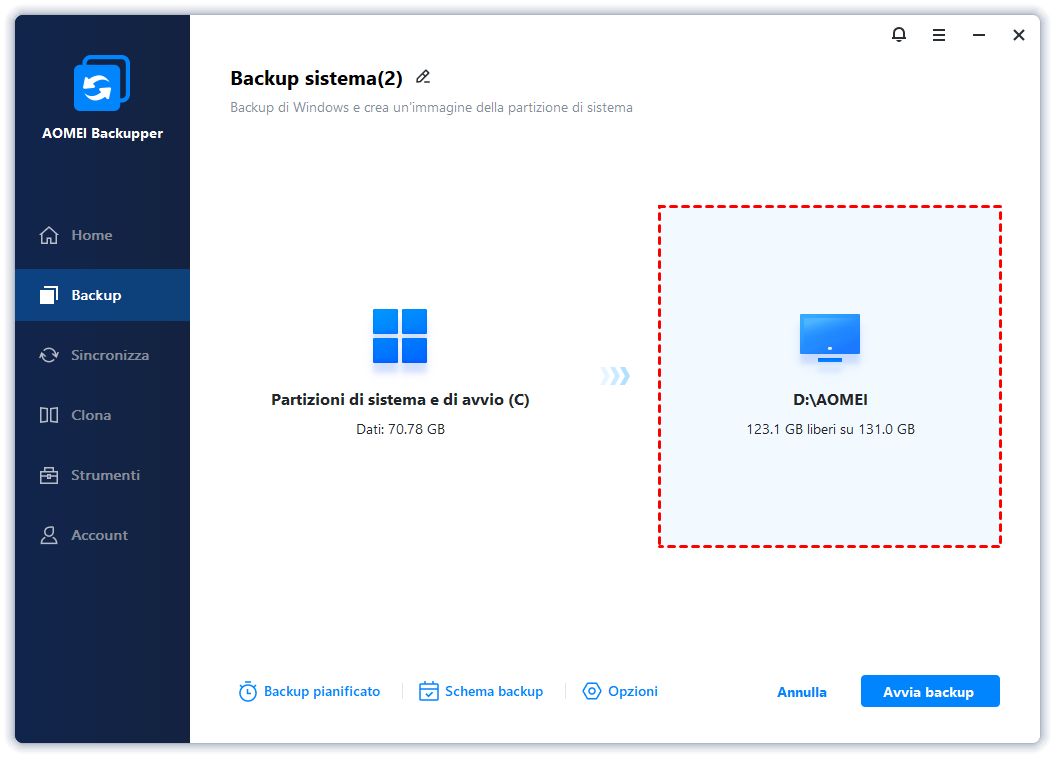
Task: Click the Opzioni hexagon gear icon
Action: 592,692
